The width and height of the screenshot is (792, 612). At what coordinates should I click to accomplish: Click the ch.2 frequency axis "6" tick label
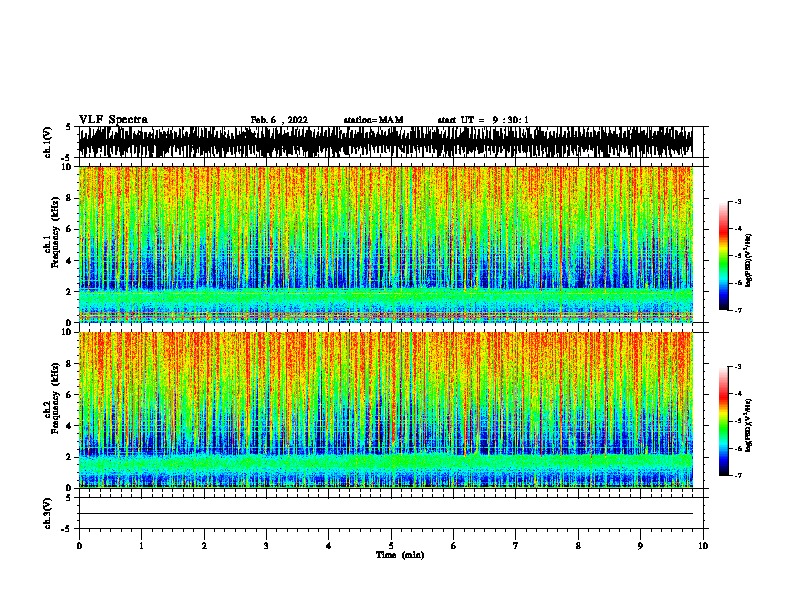click(69, 395)
